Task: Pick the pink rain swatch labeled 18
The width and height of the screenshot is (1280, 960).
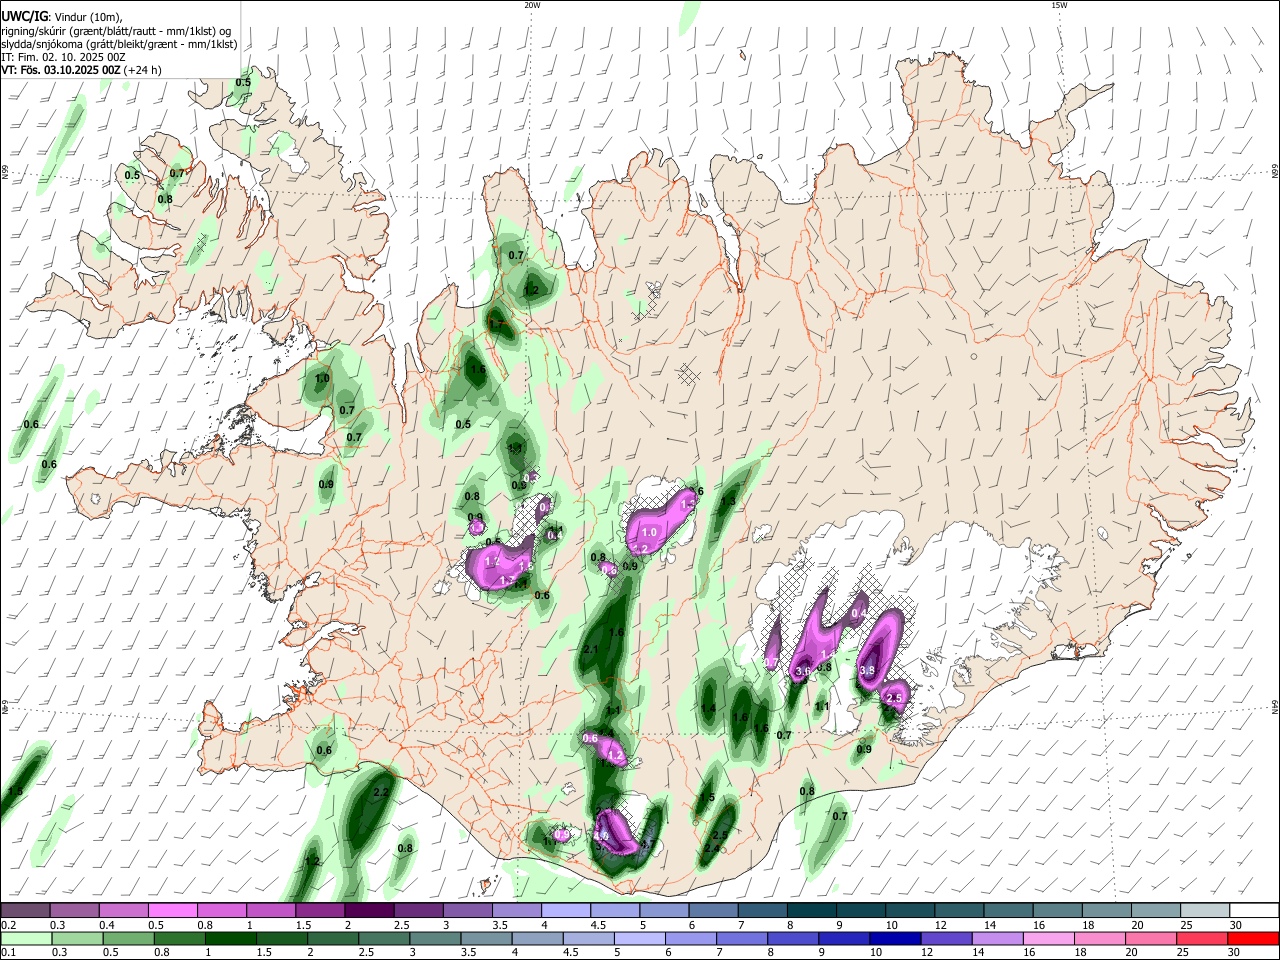Action: click(1101, 938)
